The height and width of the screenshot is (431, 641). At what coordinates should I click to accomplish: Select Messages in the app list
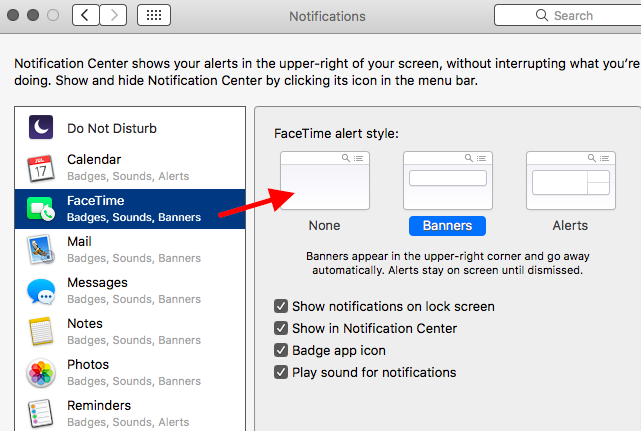(130, 290)
